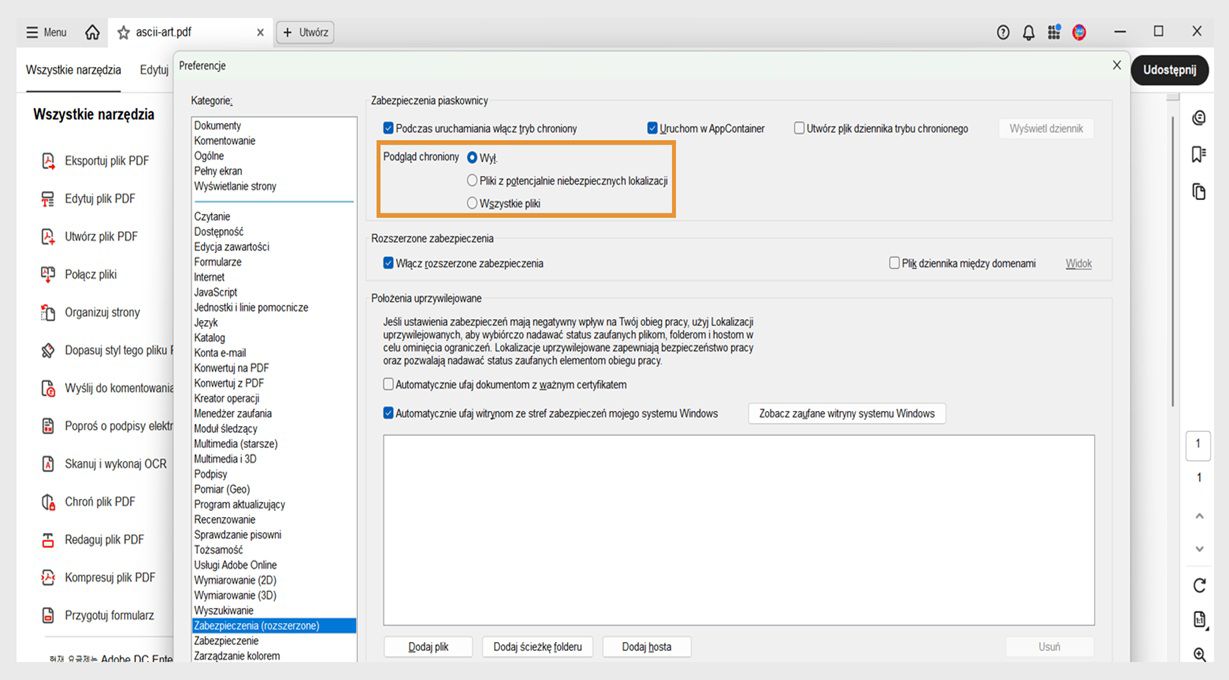Switch to Wszystkie narzędzia tab
Viewport: 1229px width, 680px height.
[x=73, y=70]
